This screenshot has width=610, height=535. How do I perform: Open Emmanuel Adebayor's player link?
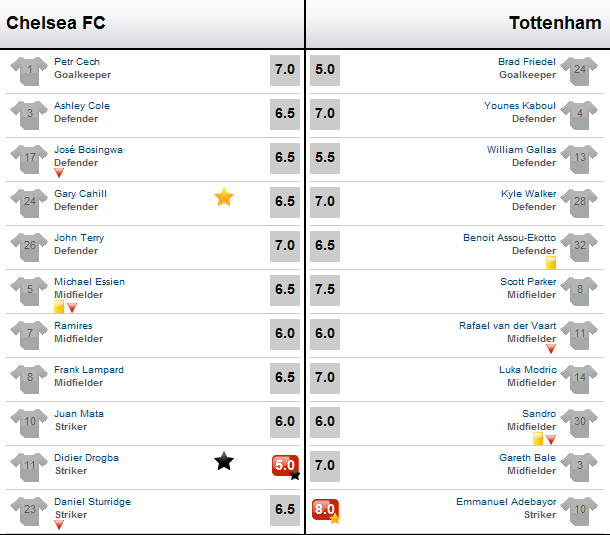506,502
